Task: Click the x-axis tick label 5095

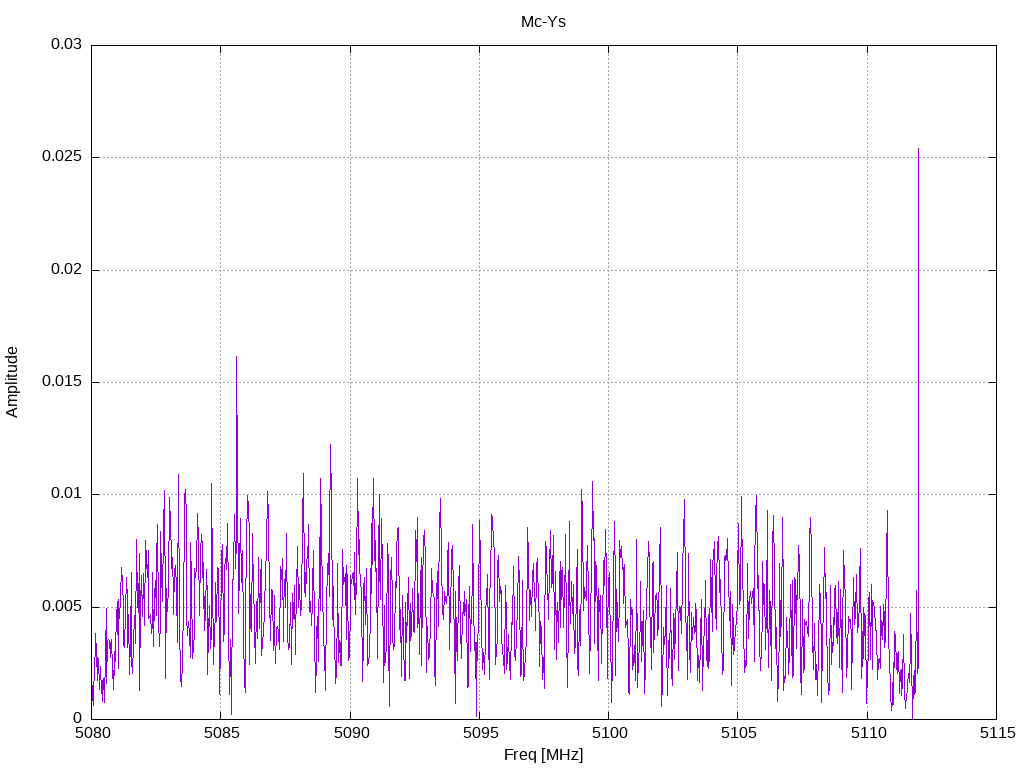Action: 480,733
